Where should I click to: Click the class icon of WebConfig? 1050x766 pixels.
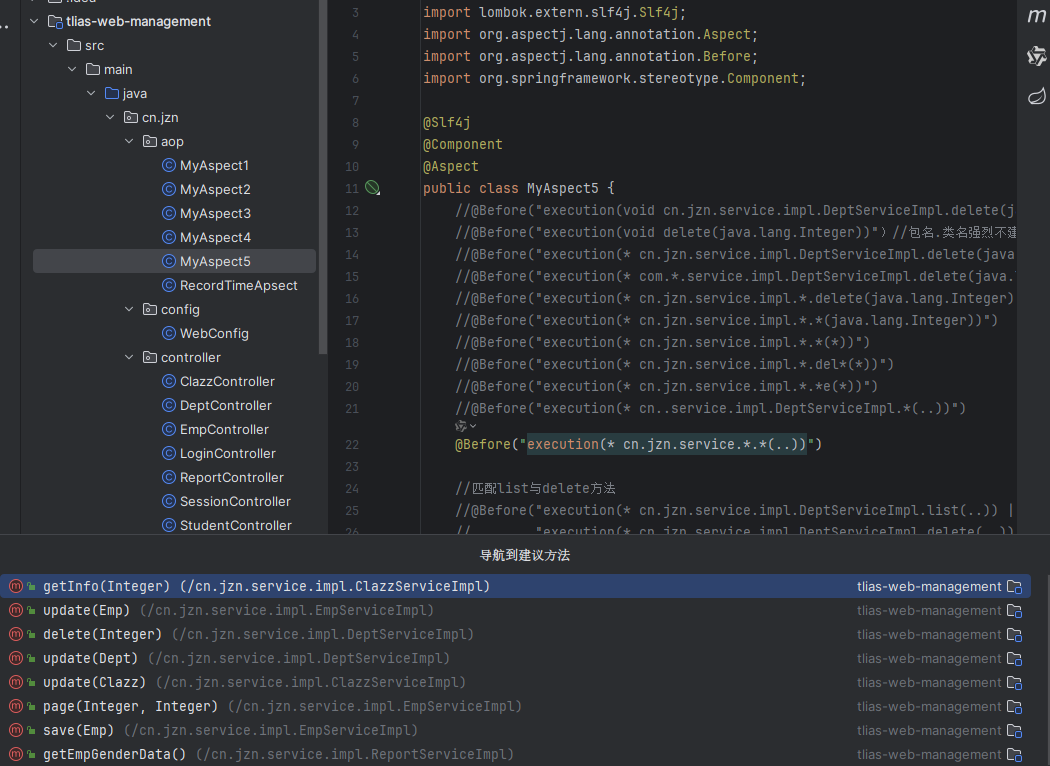coord(169,333)
